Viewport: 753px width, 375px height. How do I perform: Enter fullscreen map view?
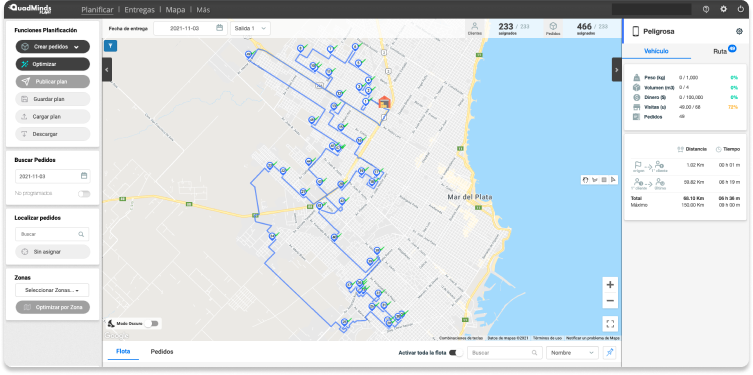pos(610,324)
